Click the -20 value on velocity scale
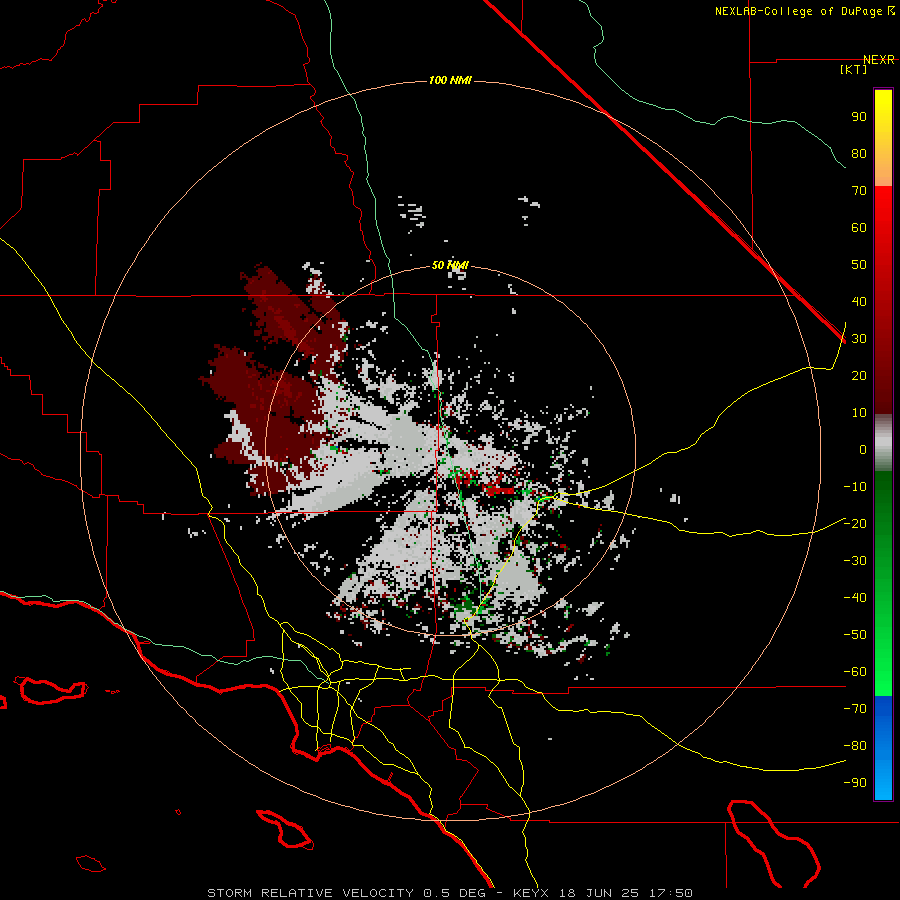Viewport: 900px width, 900px height. pyautogui.click(x=855, y=524)
